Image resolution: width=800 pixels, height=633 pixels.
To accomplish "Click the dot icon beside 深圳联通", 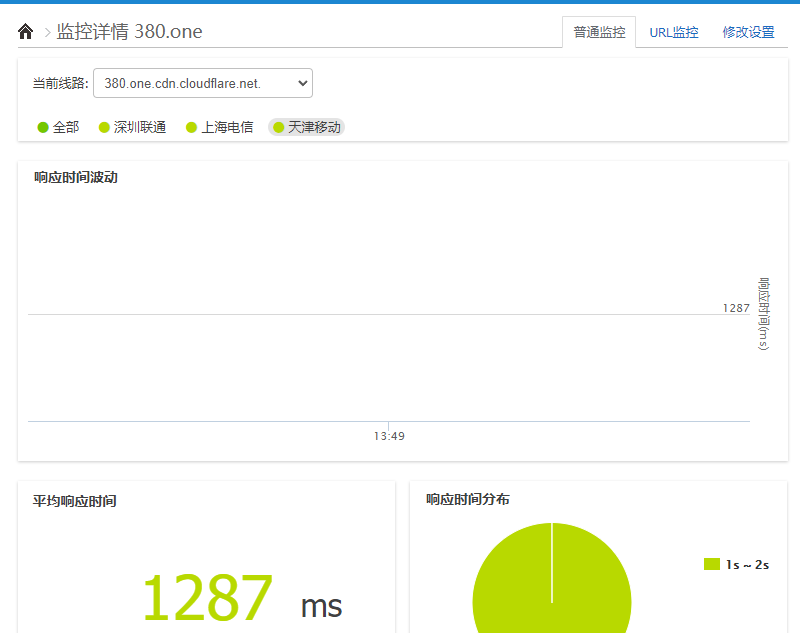I will click(x=104, y=127).
